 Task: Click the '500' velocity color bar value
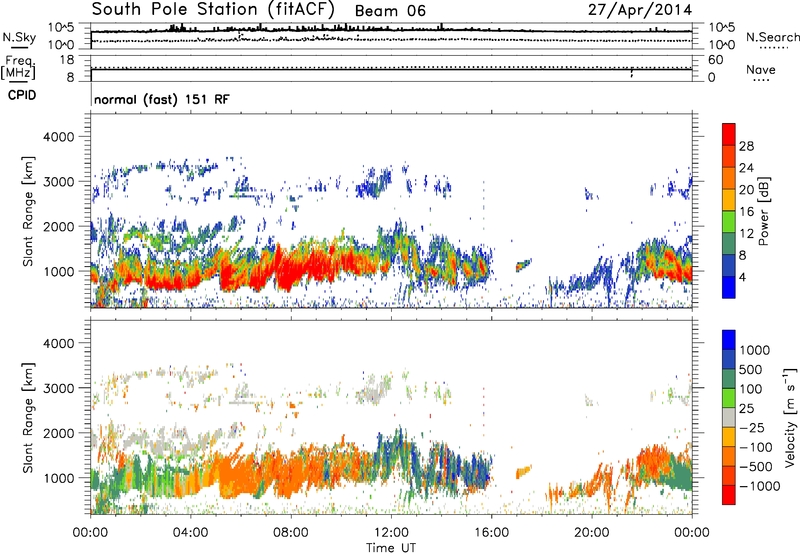pos(752,369)
